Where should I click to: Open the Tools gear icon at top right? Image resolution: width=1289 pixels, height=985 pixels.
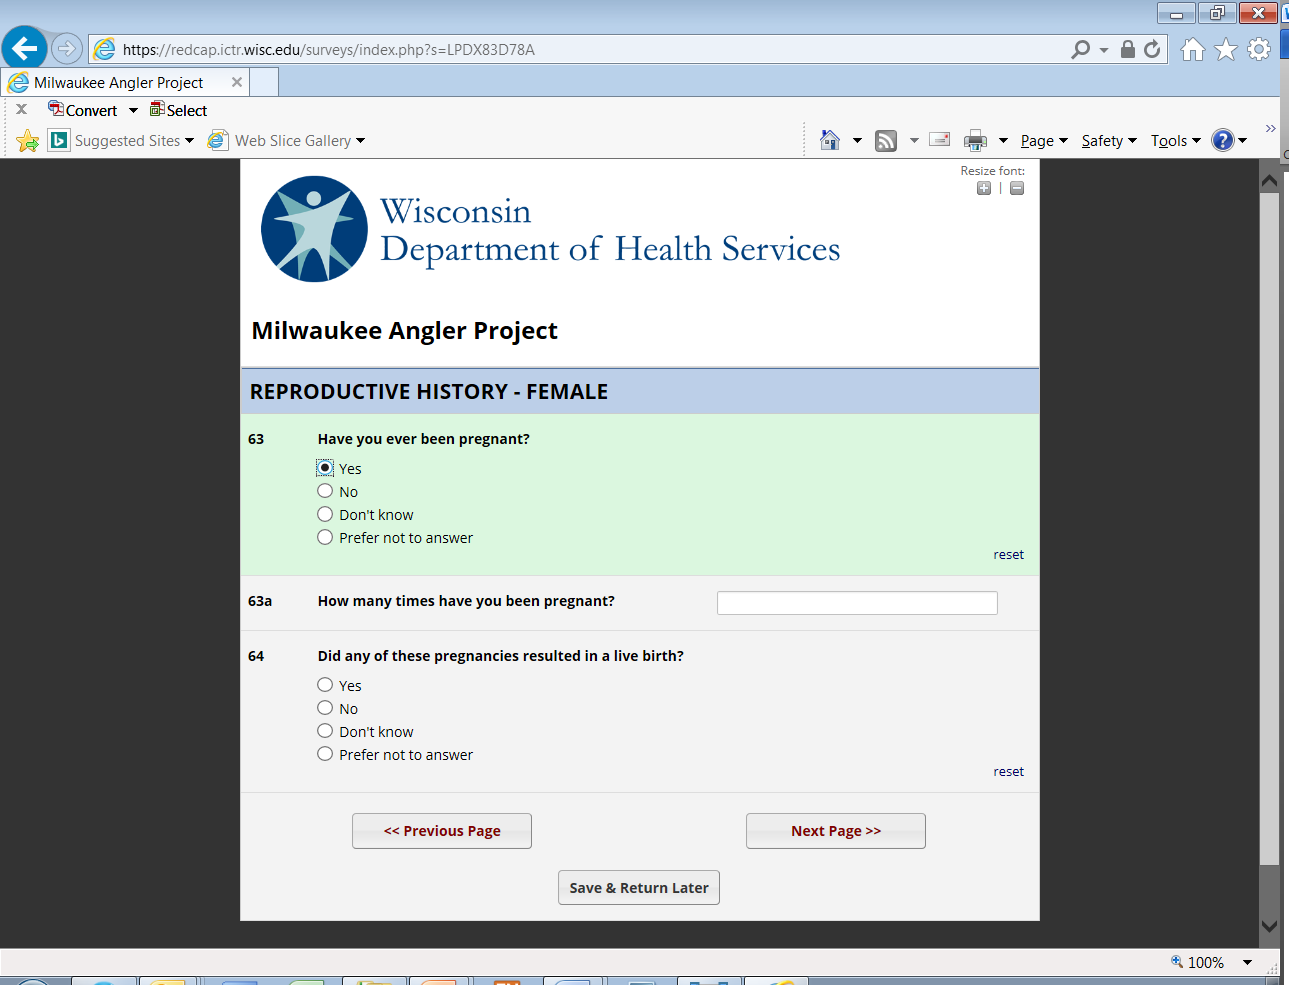coord(1259,49)
